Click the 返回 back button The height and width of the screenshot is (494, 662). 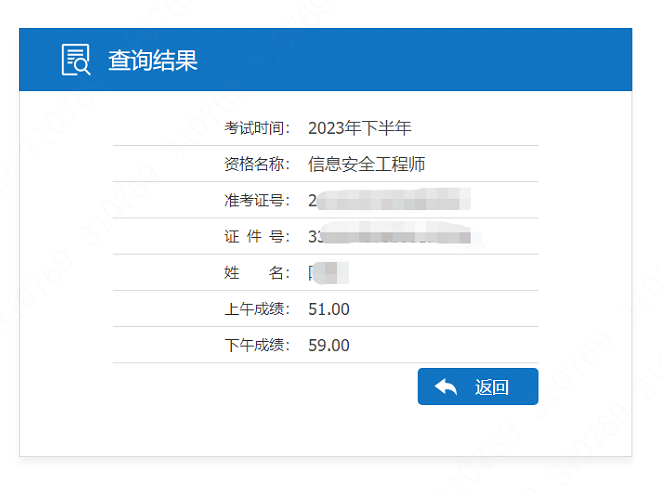pyautogui.click(x=478, y=386)
